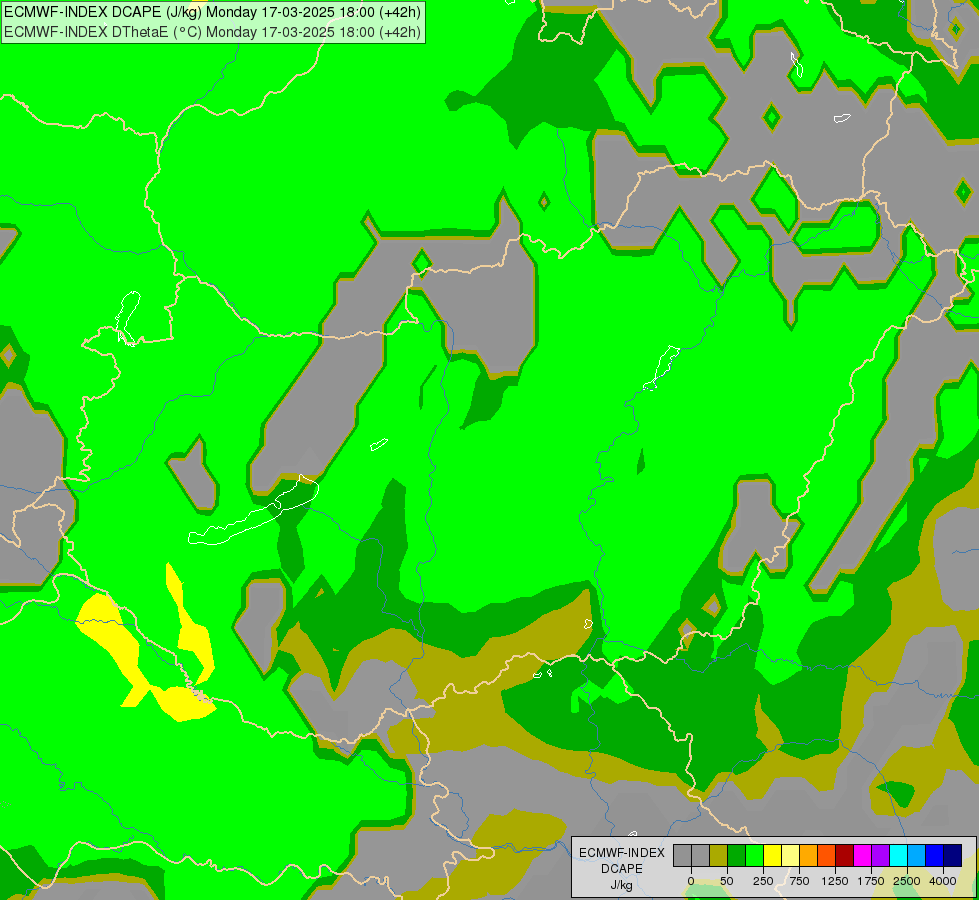Click the legend value '250'

(x=763, y=881)
